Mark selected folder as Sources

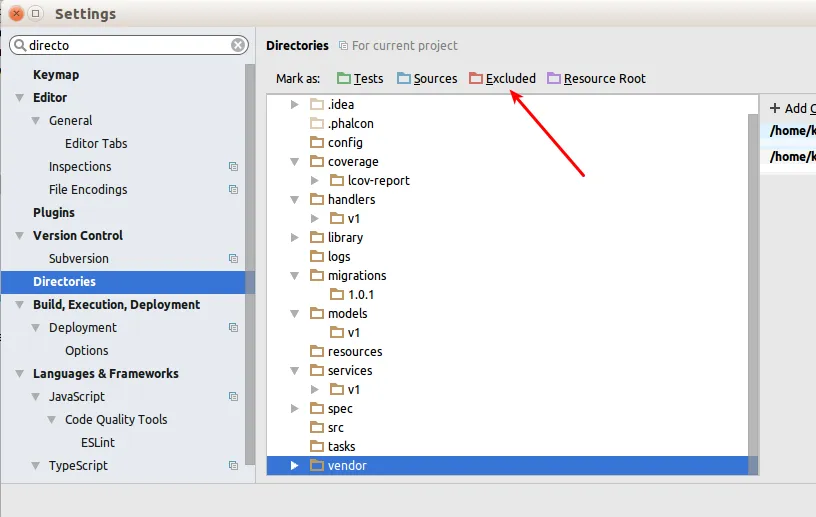pyautogui.click(x=427, y=79)
